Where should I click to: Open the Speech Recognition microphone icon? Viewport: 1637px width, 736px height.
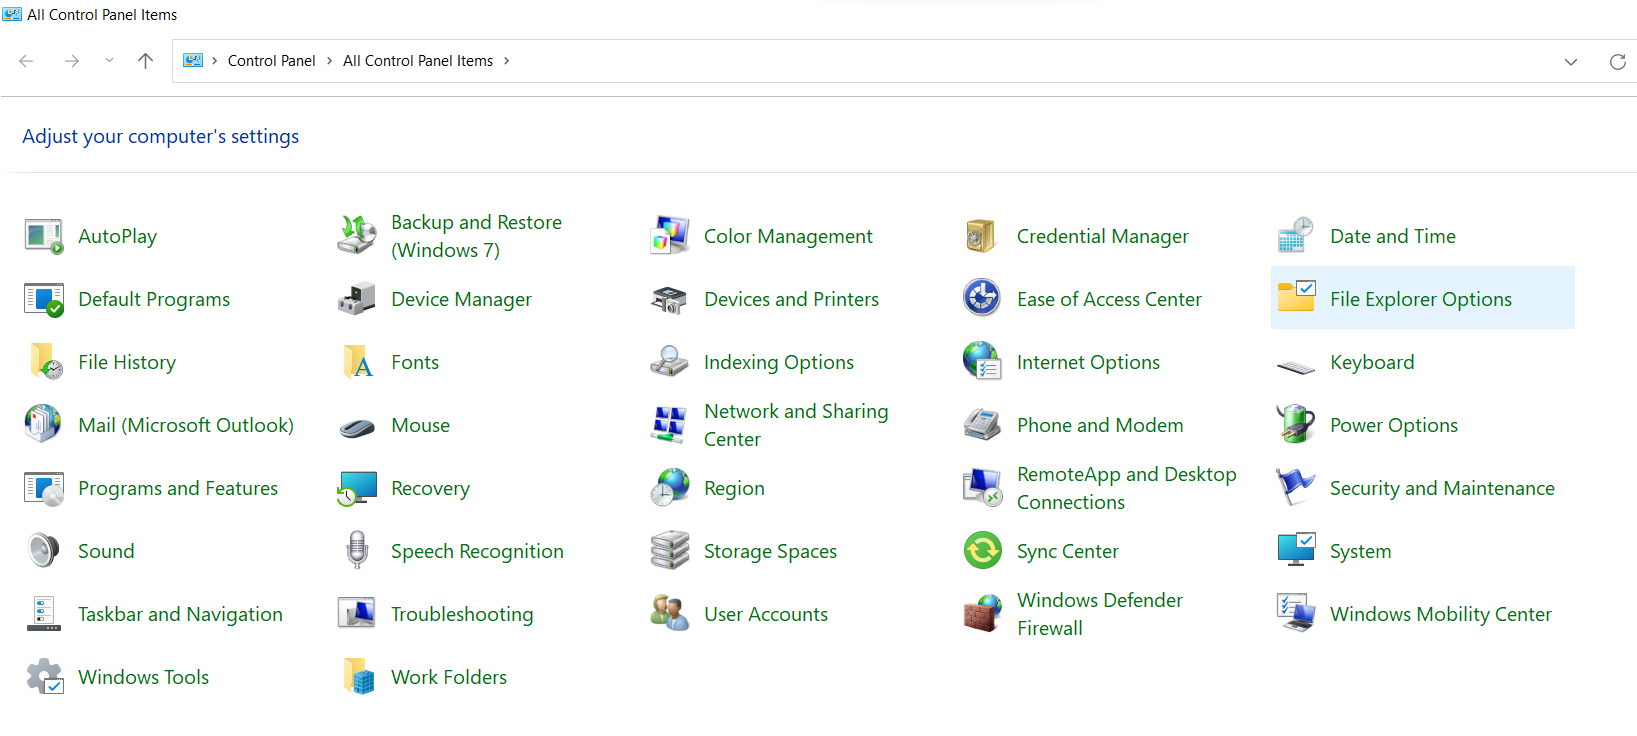coord(357,551)
